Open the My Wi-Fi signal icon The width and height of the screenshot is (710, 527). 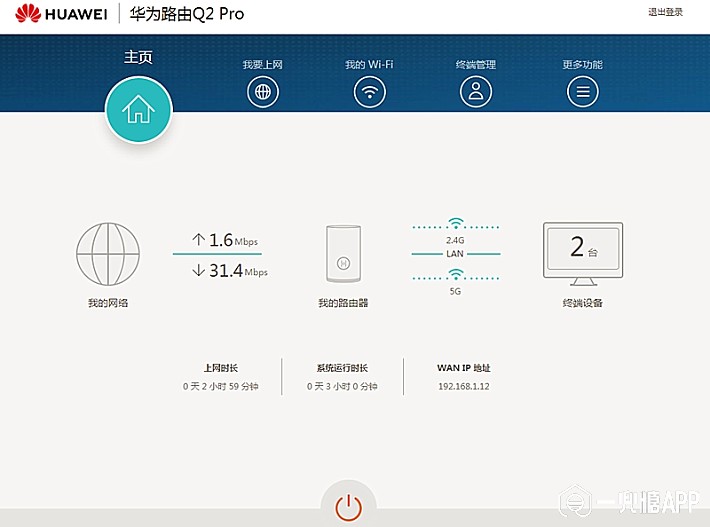369,92
